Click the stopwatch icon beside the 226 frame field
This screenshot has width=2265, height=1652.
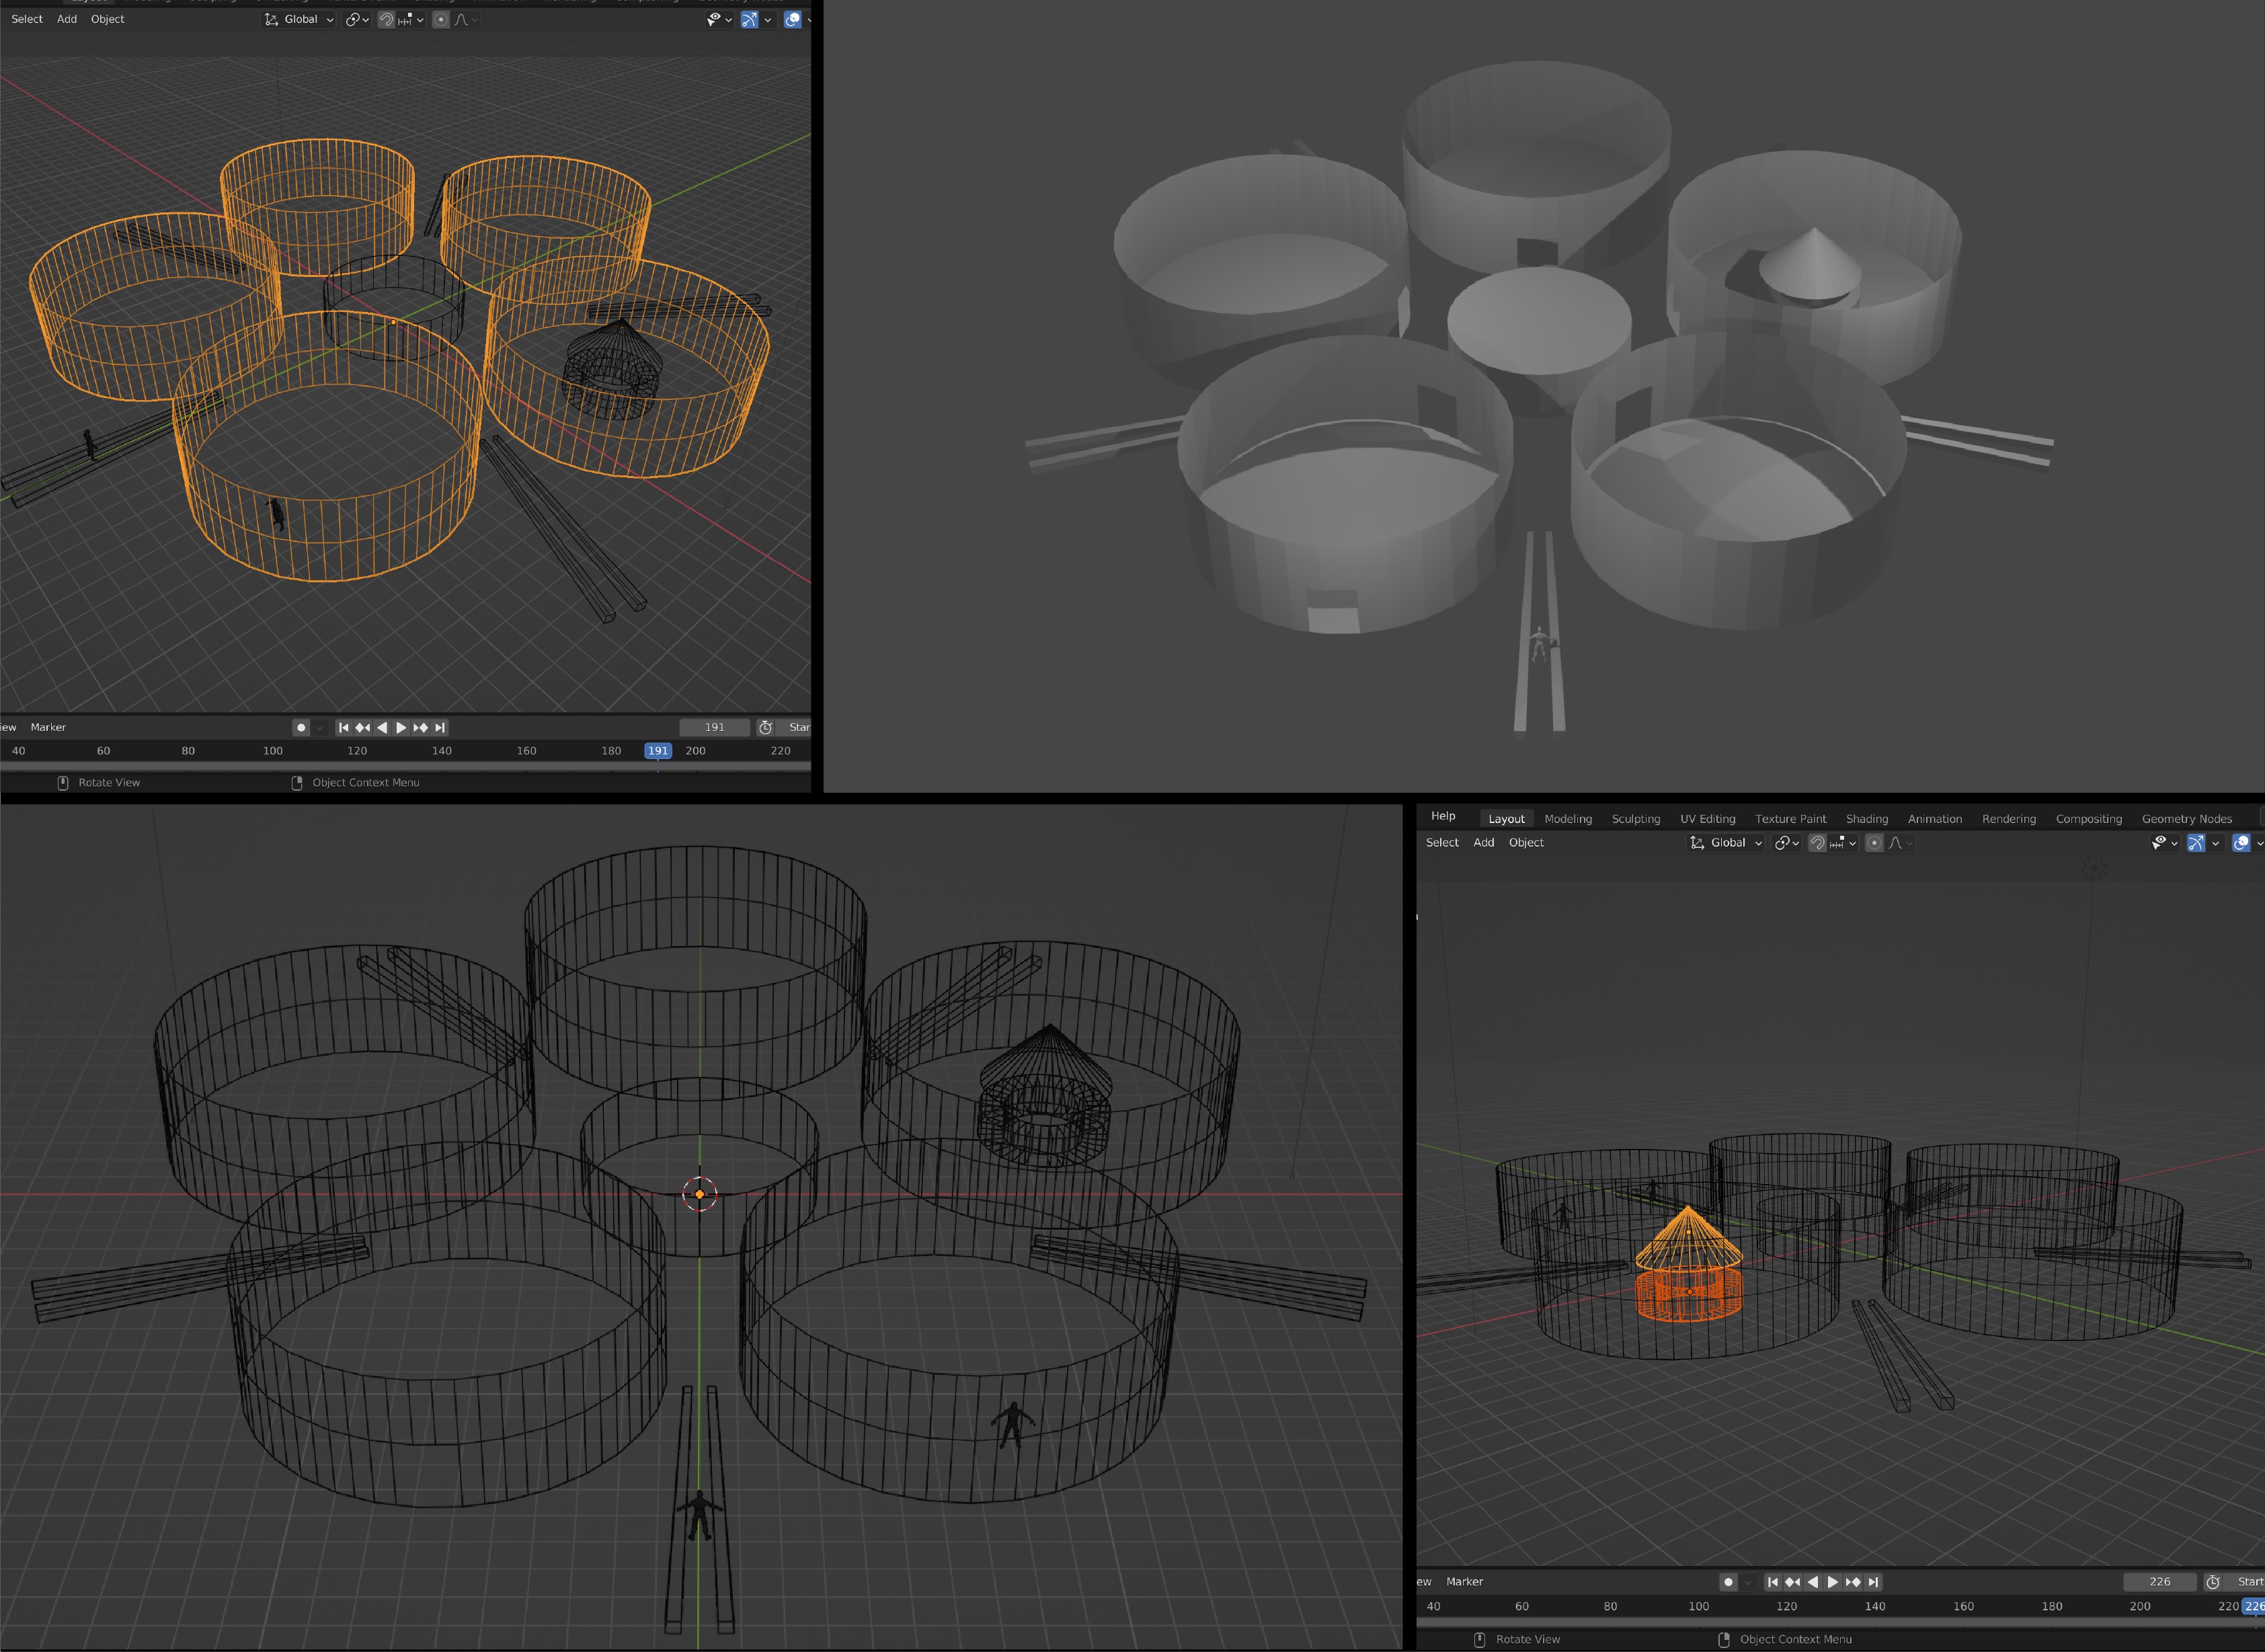(x=2213, y=1582)
